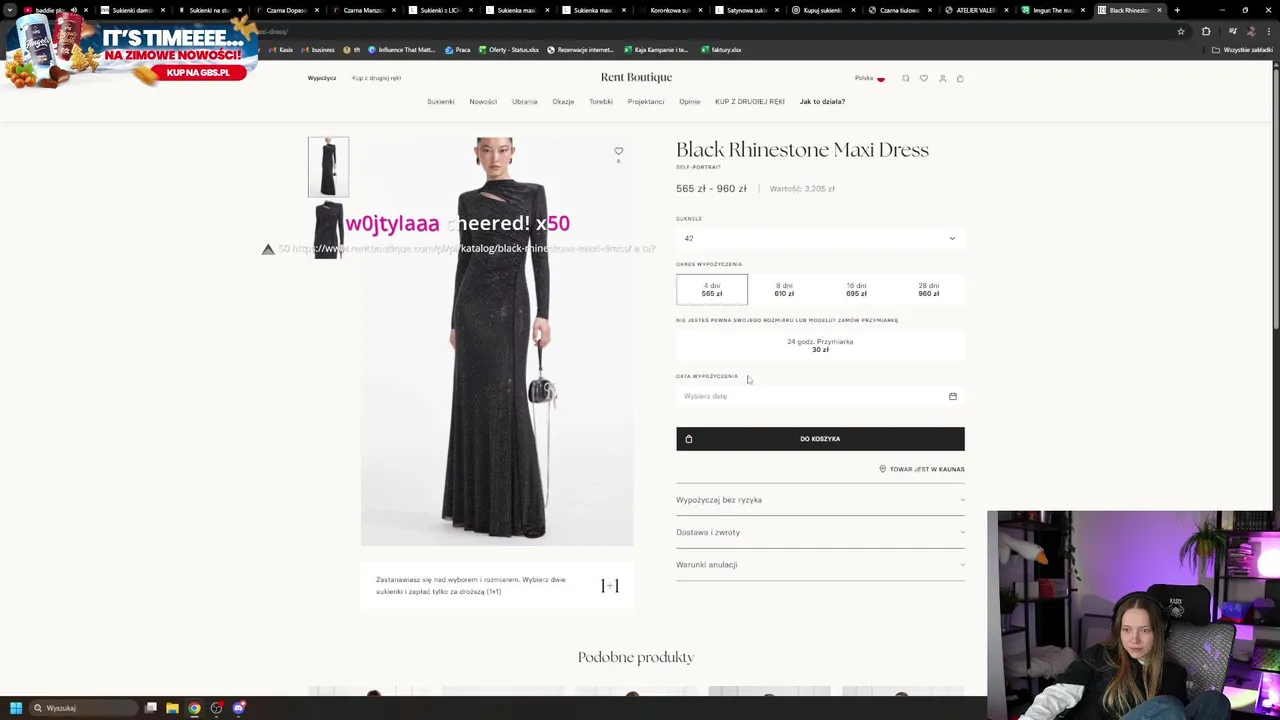Add the dress with DO KOSZYKA button
This screenshot has height=720, width=1280.
click(x=820, y=439)
